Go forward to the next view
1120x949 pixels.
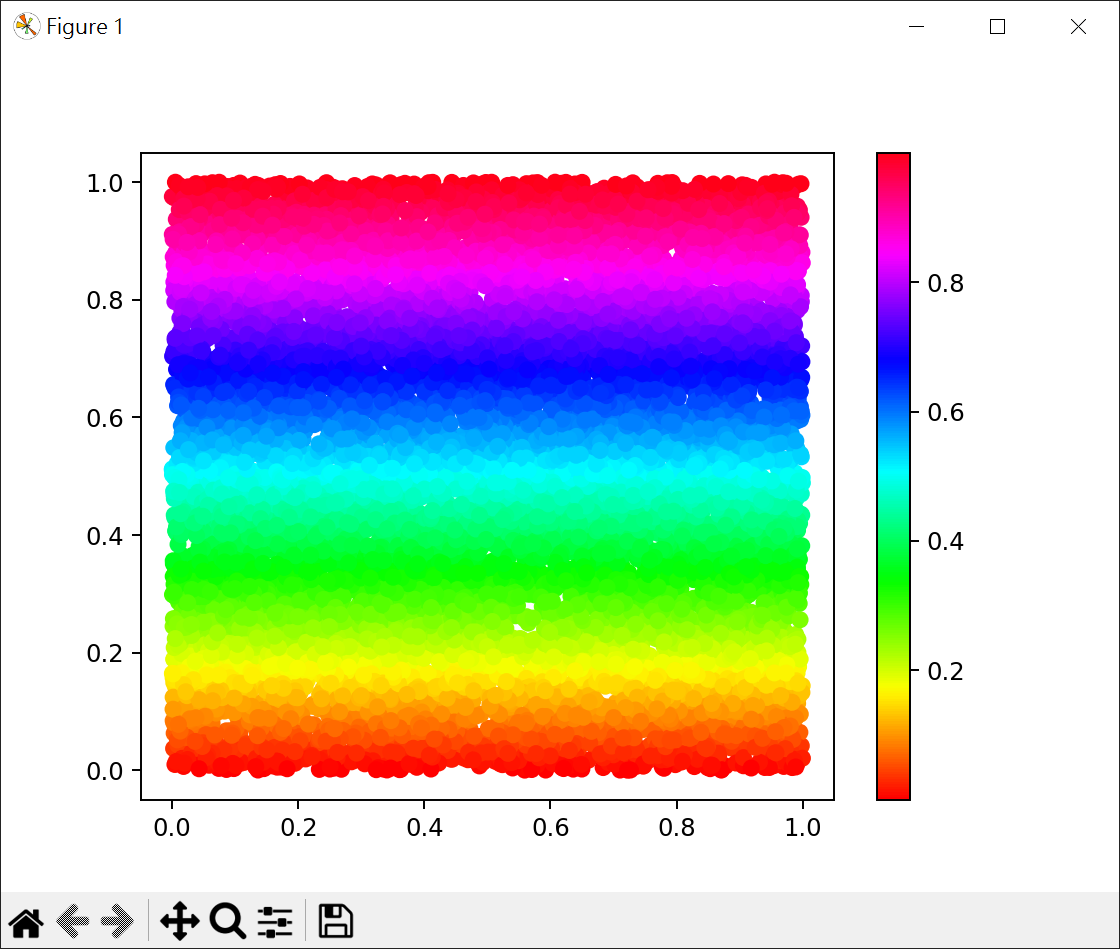117,920
